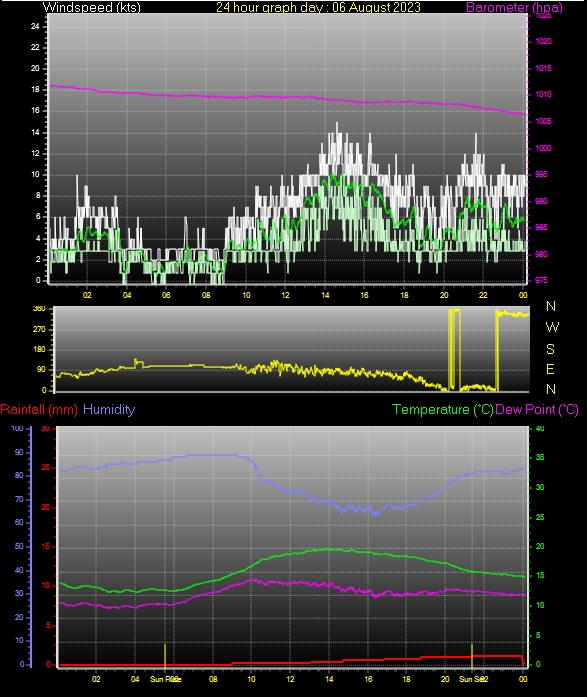This screenshot has height=697, width=587.
Task: Click the E compass direction label
Action: (550, 369)
